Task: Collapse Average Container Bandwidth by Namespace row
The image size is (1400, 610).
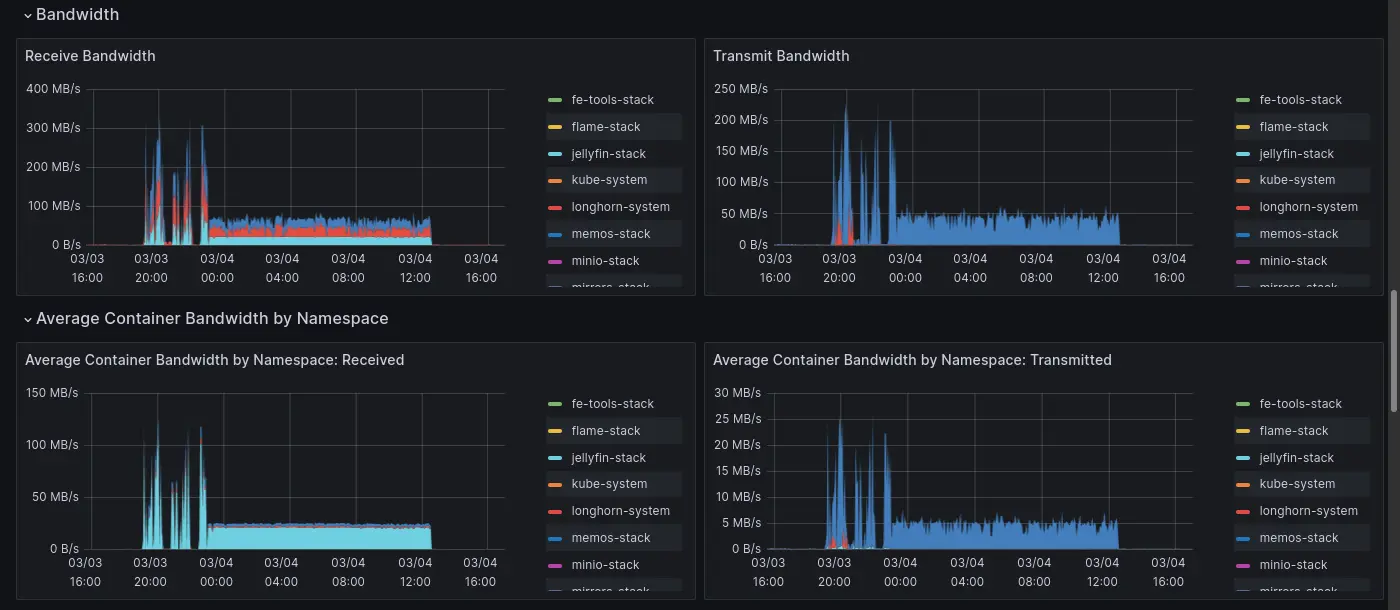Action: (x=28, y=319)
